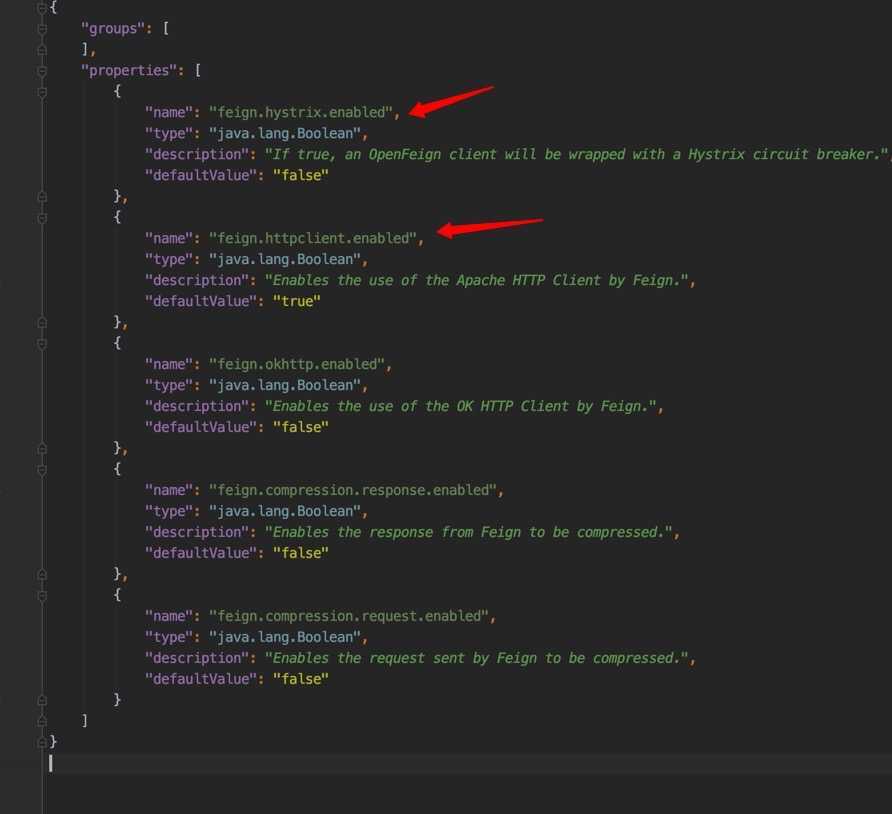Screen dimensions: 892x814
Task: Fold the block containing feign.compression.request.enabled
Action: click(x=42, y=596)
